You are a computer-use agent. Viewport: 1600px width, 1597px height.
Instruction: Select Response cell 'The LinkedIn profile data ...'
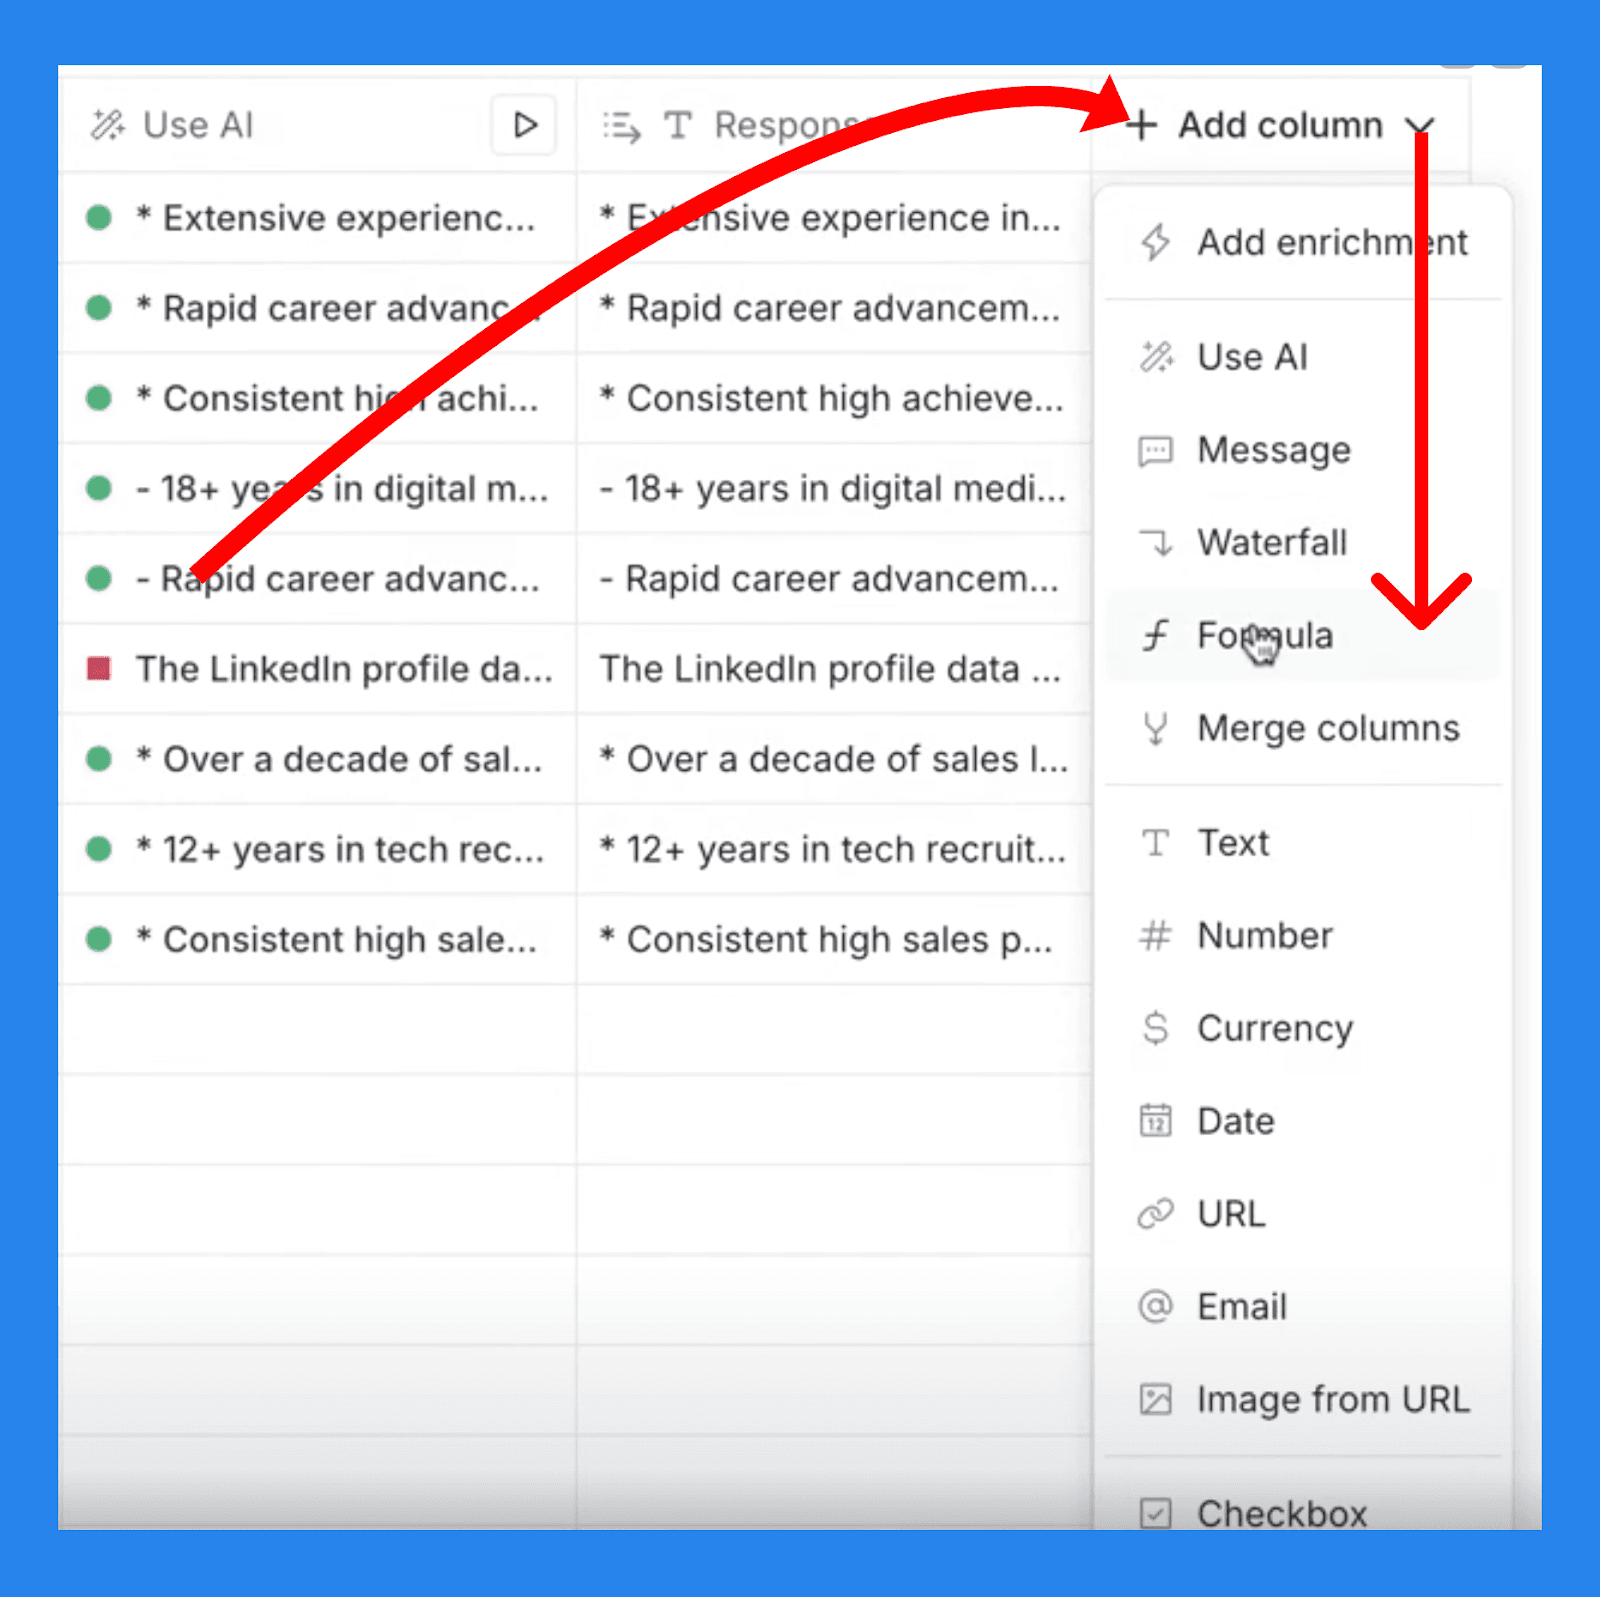pyautogui.click(x=833, y=669)
